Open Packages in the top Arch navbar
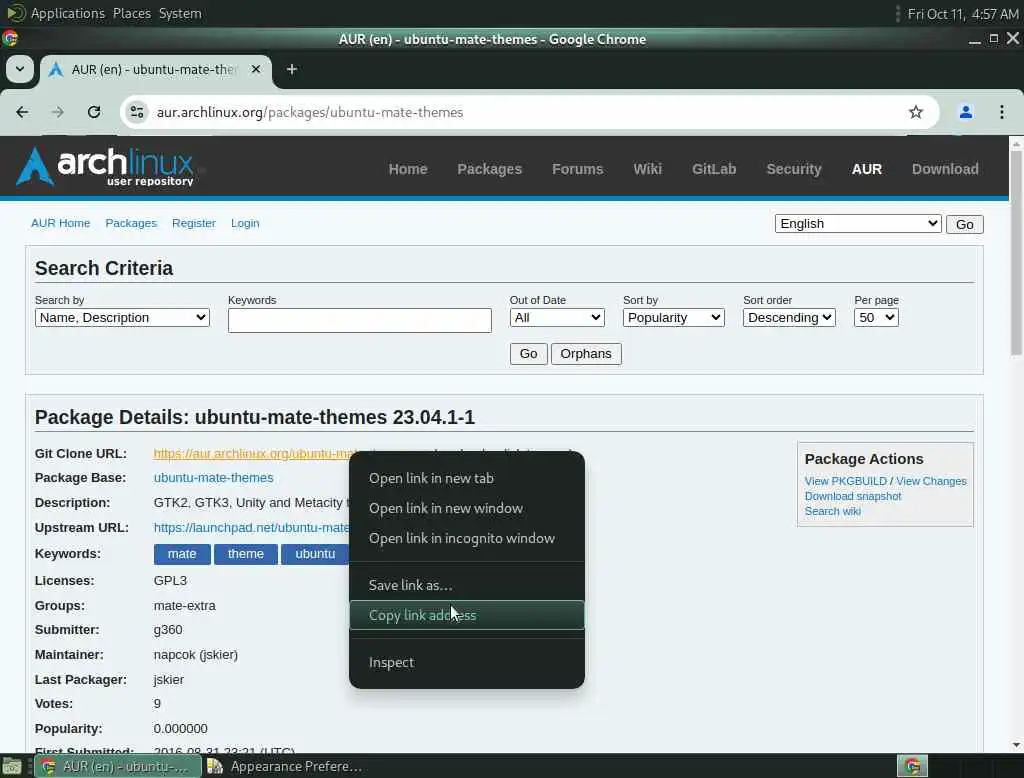 tap(489, 169)
